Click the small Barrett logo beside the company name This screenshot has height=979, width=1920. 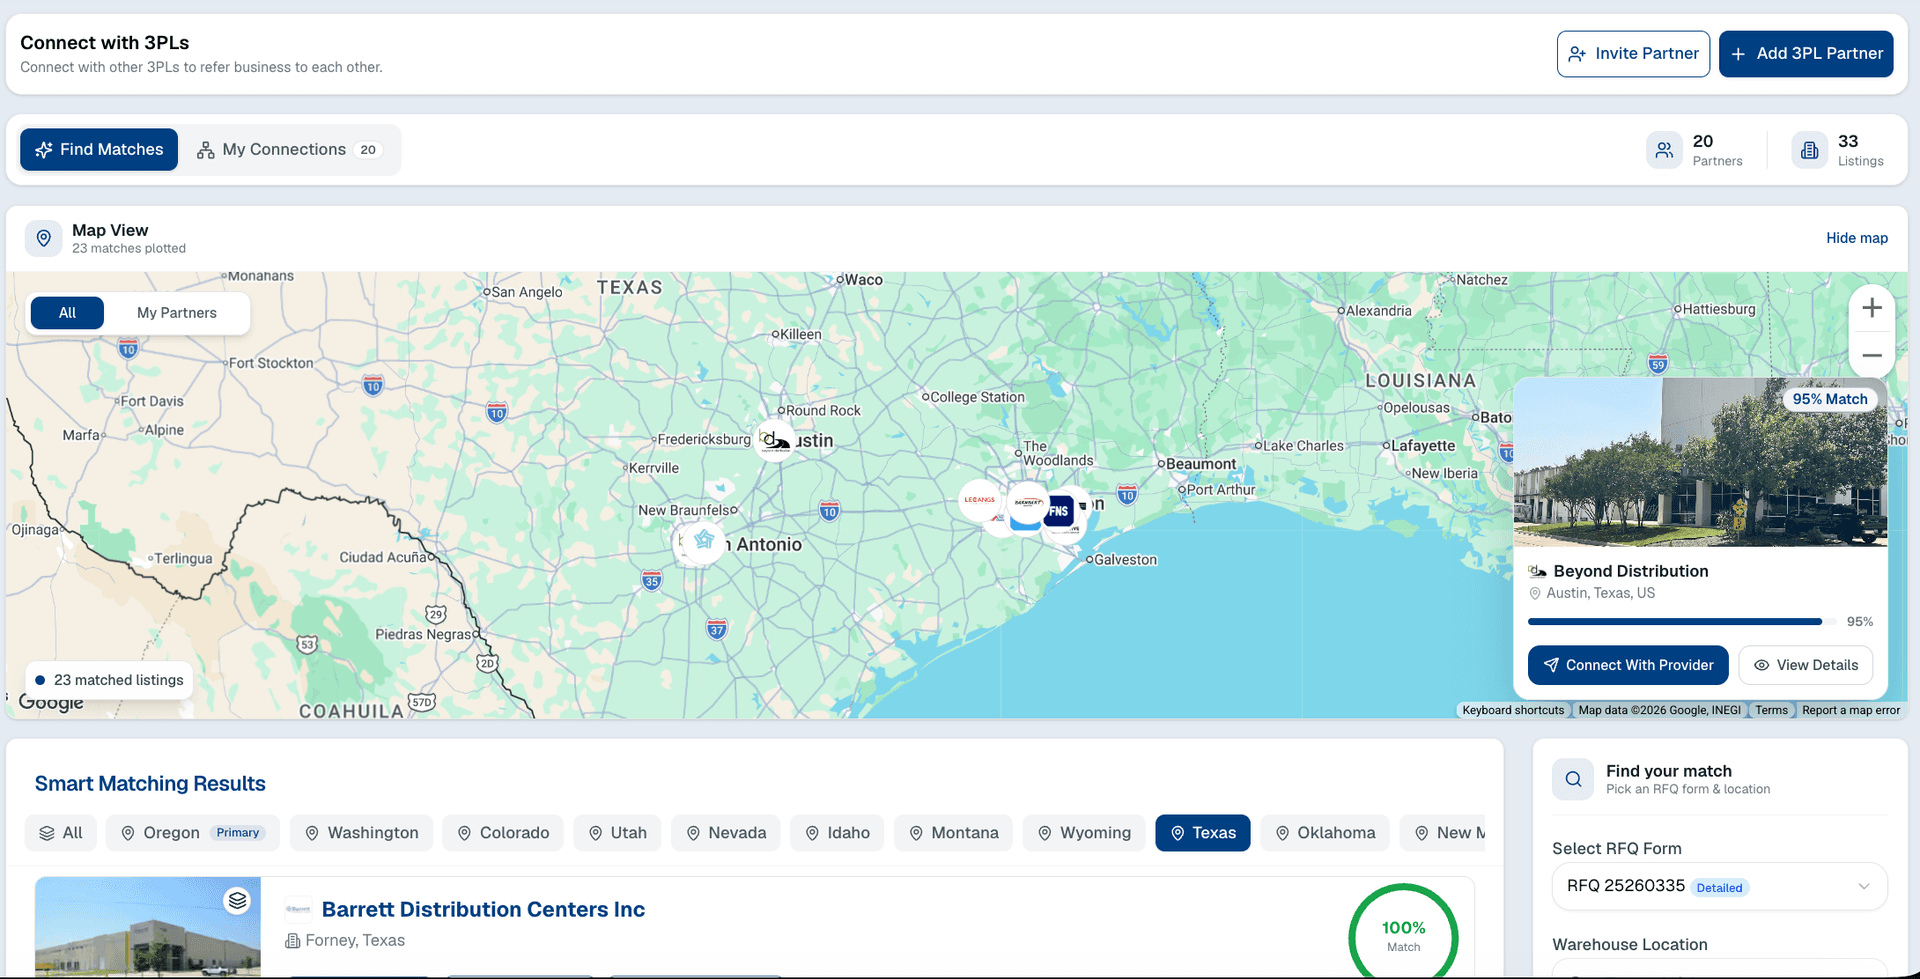point(298,909)
